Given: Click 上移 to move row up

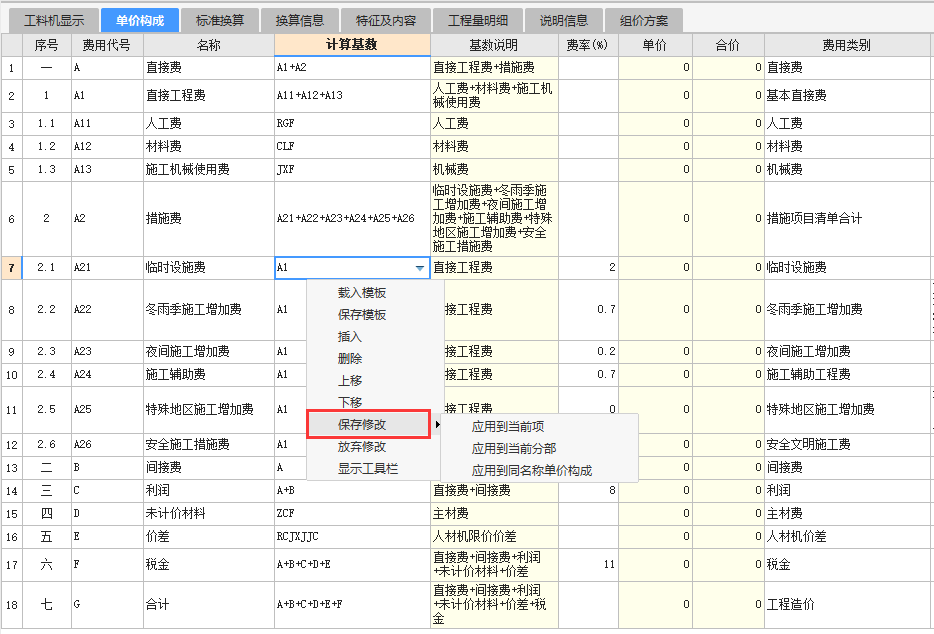Looking at the screenshot, I should coord(350,381).
